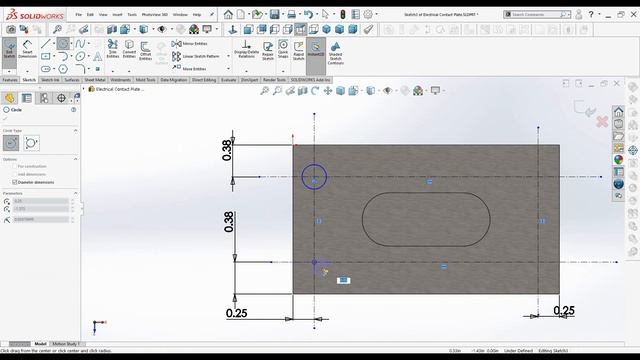Select the Circle sketch tool in ribbon
This screenshot has width=640, height=360.
pyautogui.click(x=63, y=43)
